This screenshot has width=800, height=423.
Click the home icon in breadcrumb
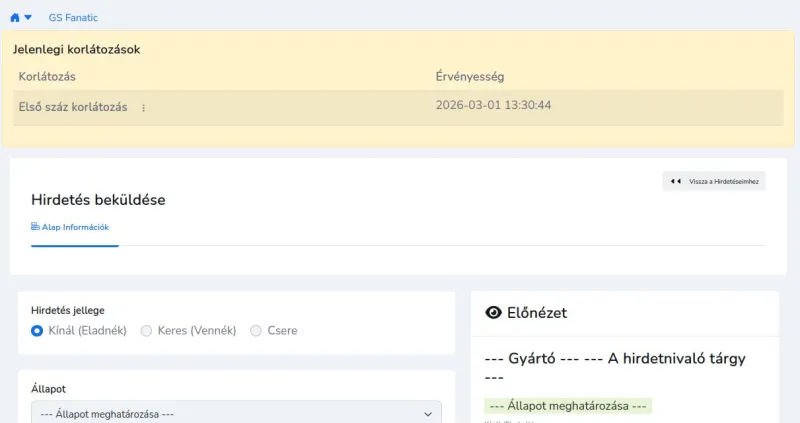tap(15, 18)
